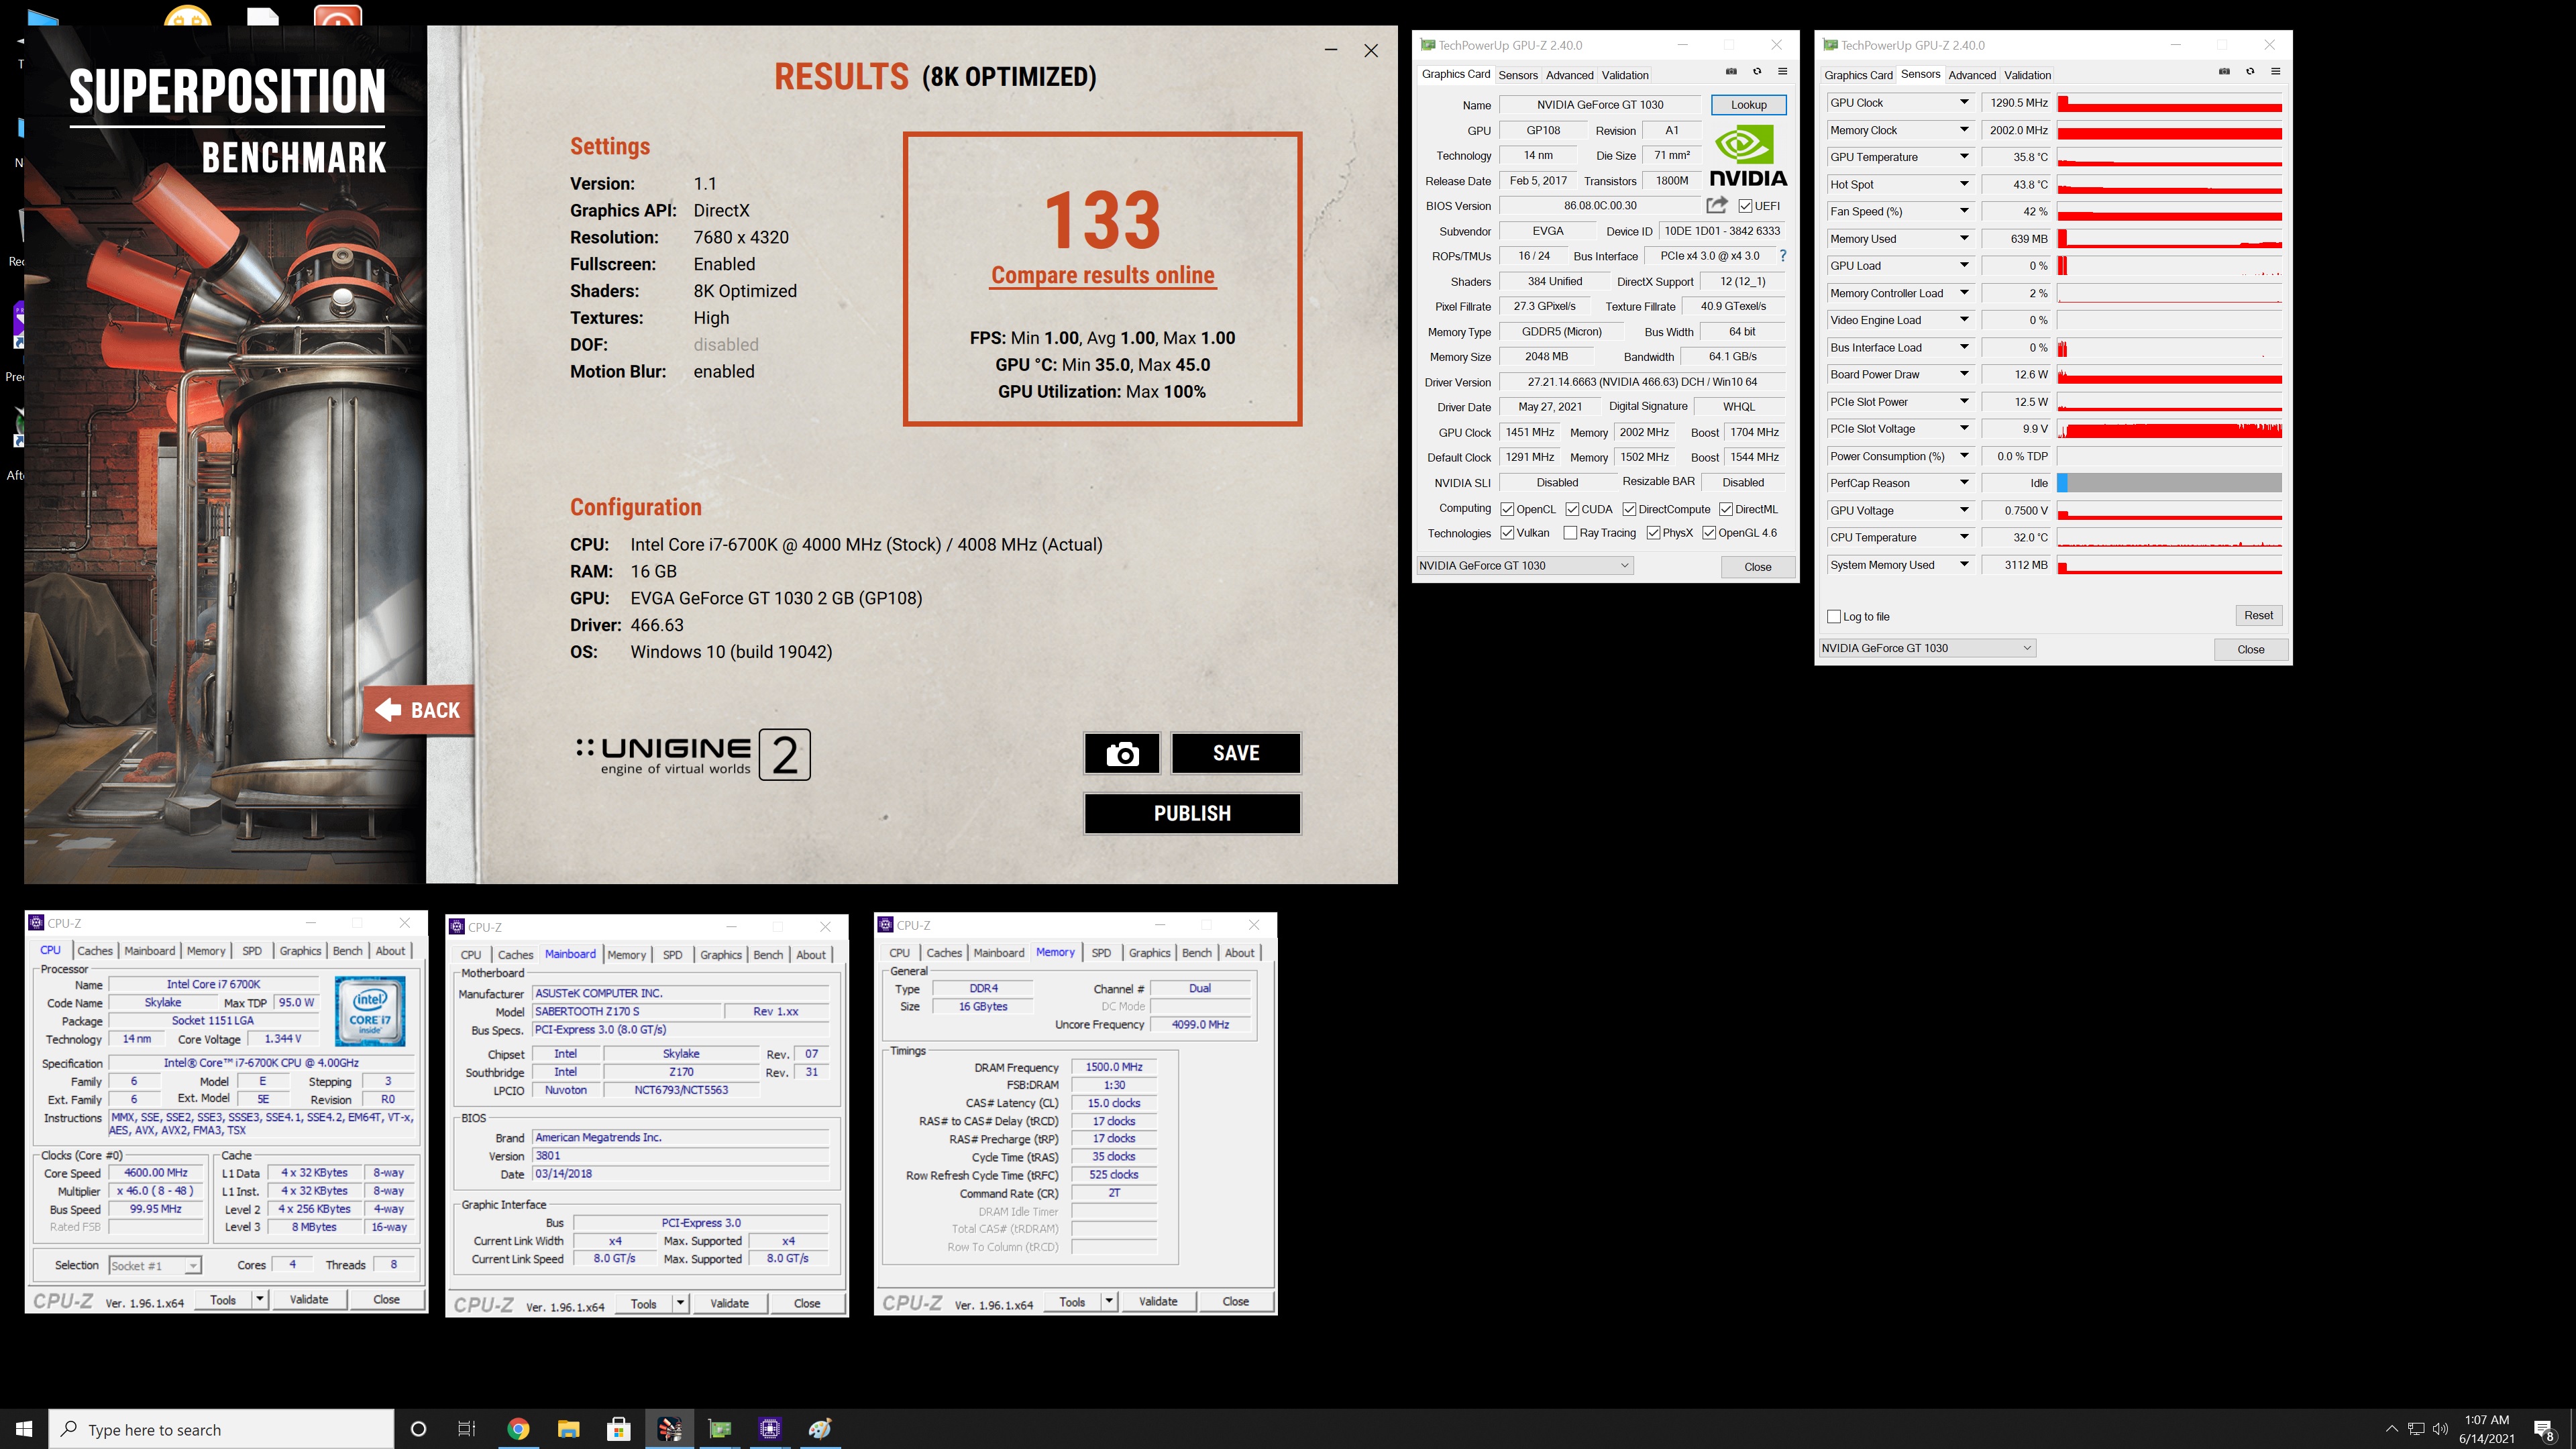Click the screenshot camera icon in GPU-Z Graphics Card window

pyautogui.click(x=1731, y=72)
